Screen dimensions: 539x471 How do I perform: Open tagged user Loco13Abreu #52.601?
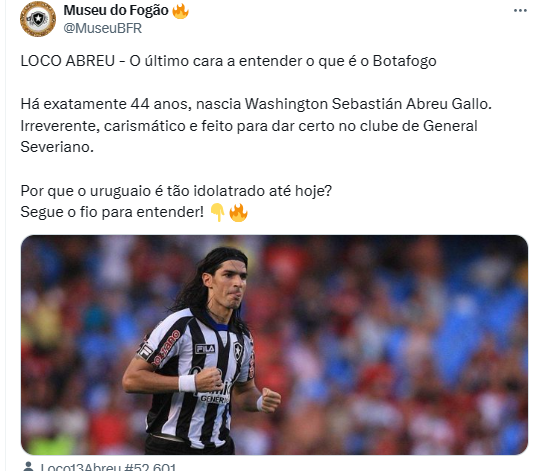pyautogui.click(x=108, y=467)
